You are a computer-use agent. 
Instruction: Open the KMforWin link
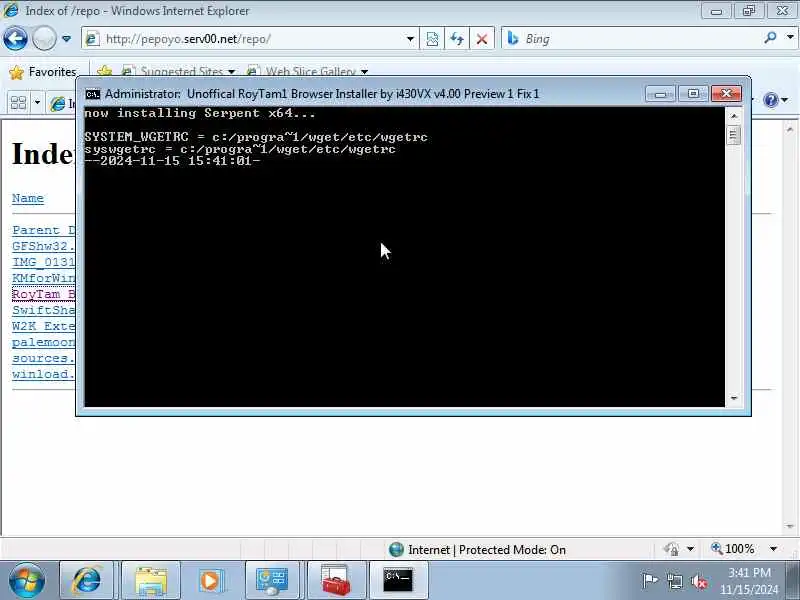[43, 278]
